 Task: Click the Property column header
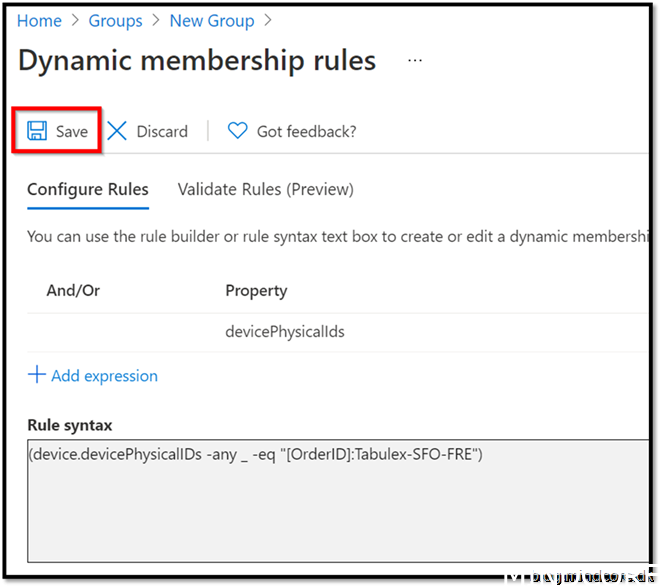(256, 291)
